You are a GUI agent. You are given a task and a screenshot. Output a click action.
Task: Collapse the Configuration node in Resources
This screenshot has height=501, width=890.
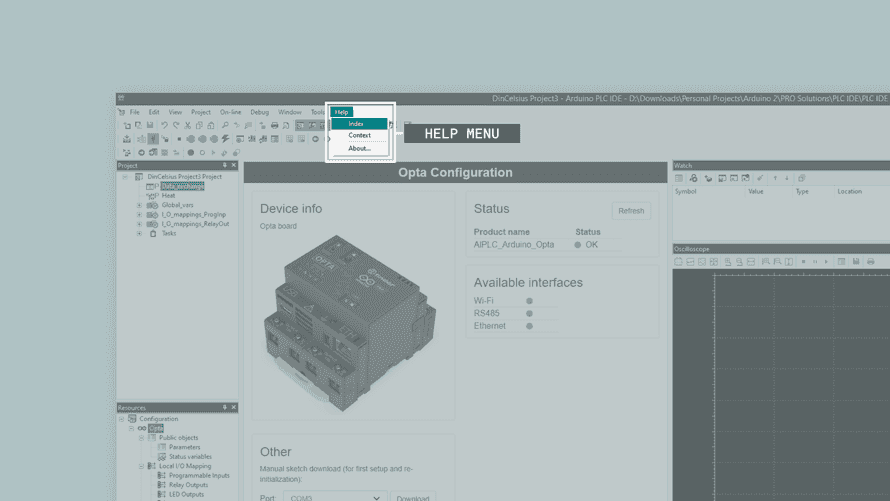pos(121,419)
